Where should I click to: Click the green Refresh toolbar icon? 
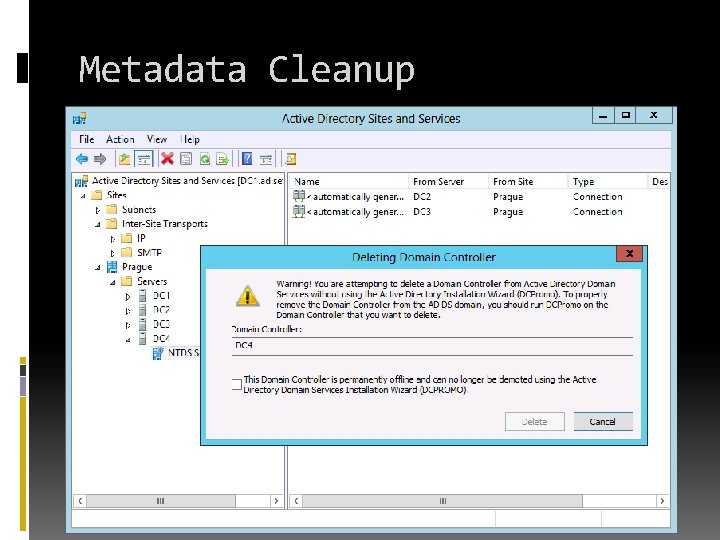[x=205, y=159]
